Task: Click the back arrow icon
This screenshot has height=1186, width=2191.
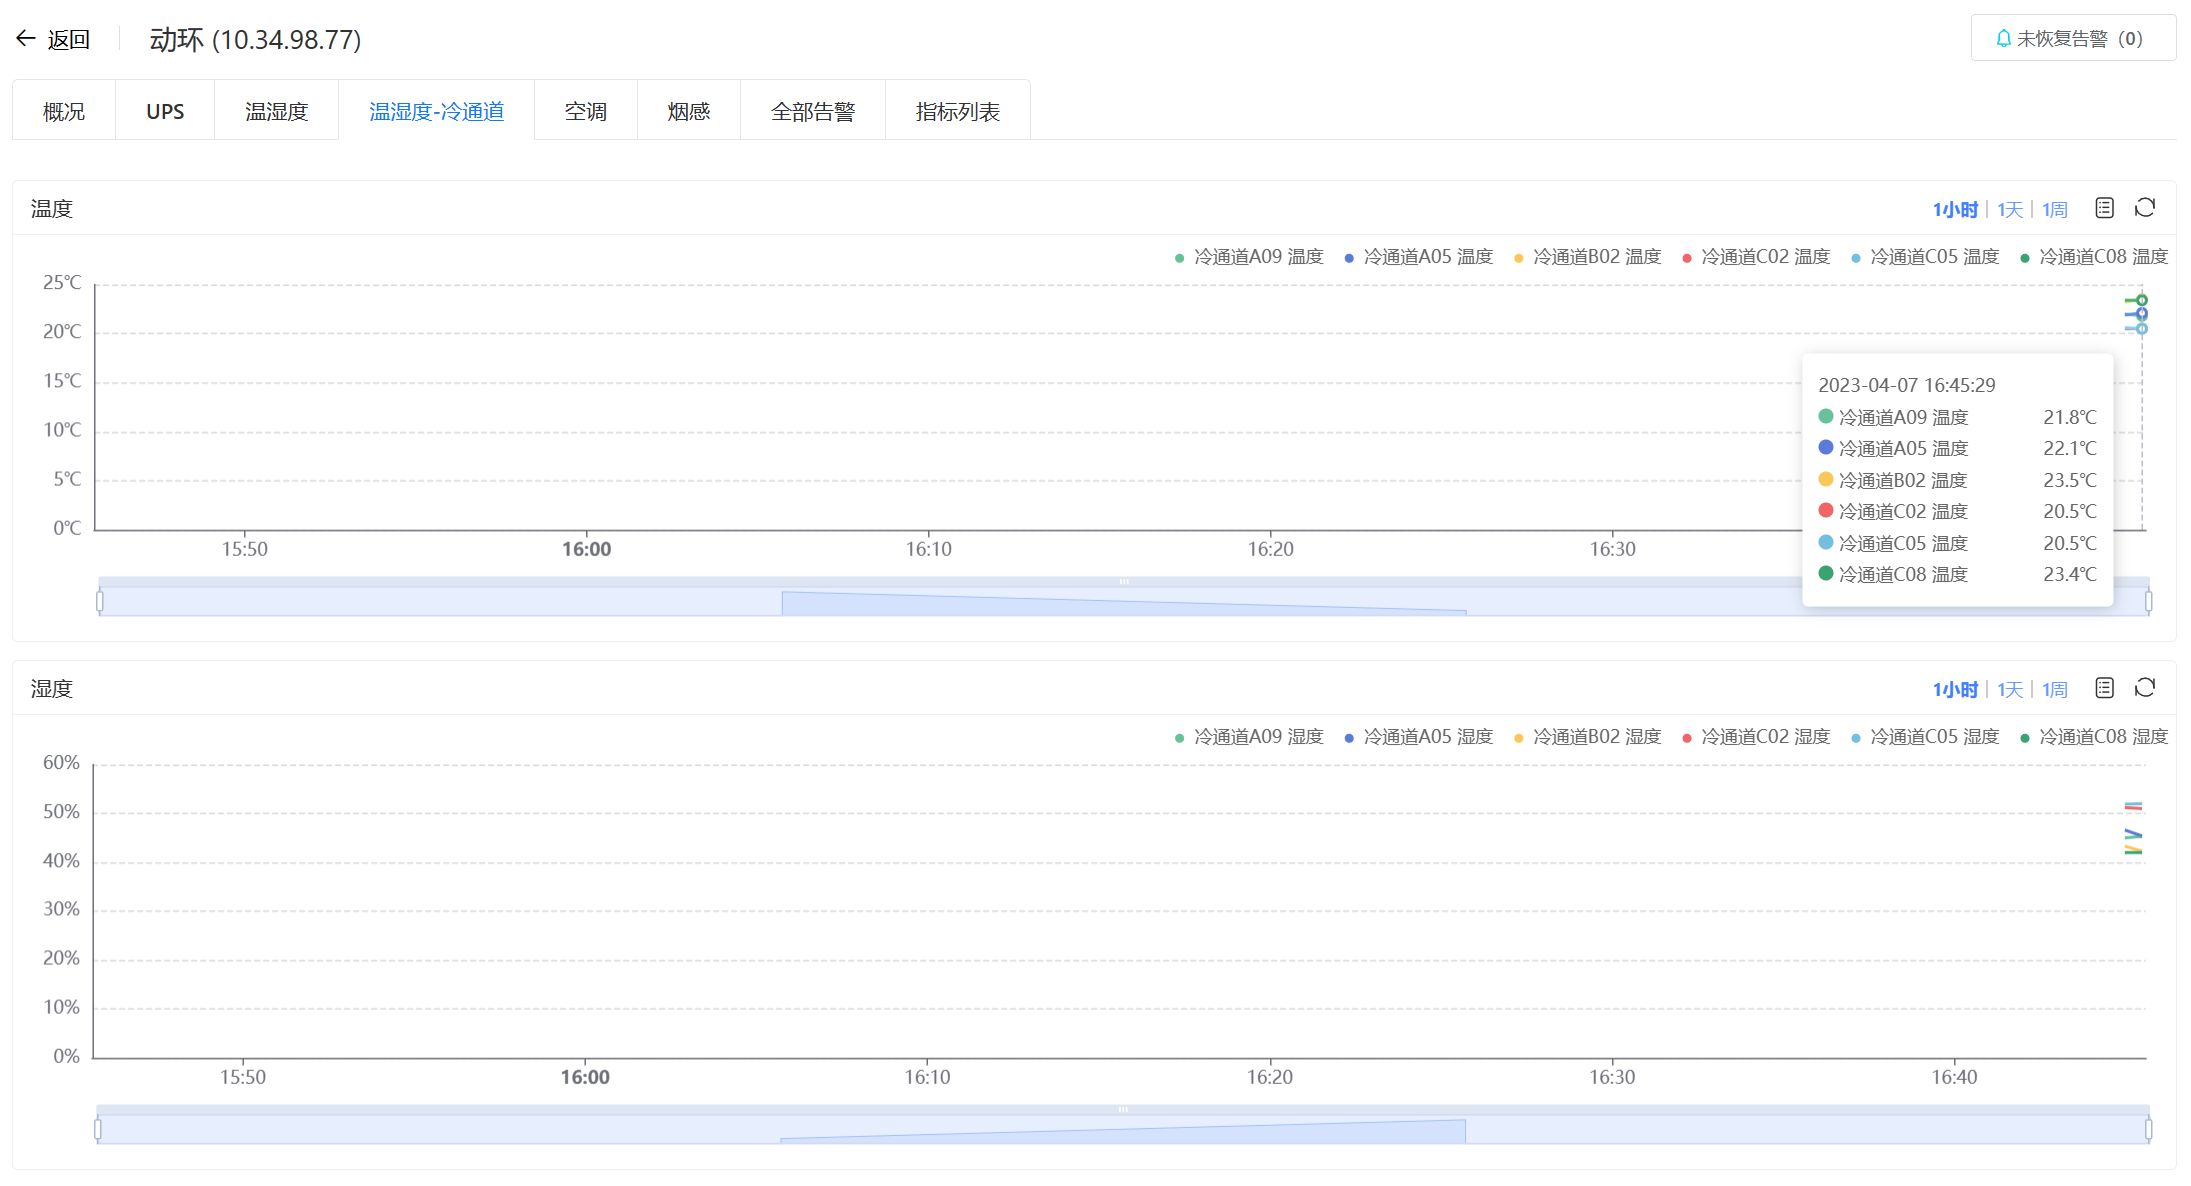Action: pyautogui.click(x=26, y=39)
